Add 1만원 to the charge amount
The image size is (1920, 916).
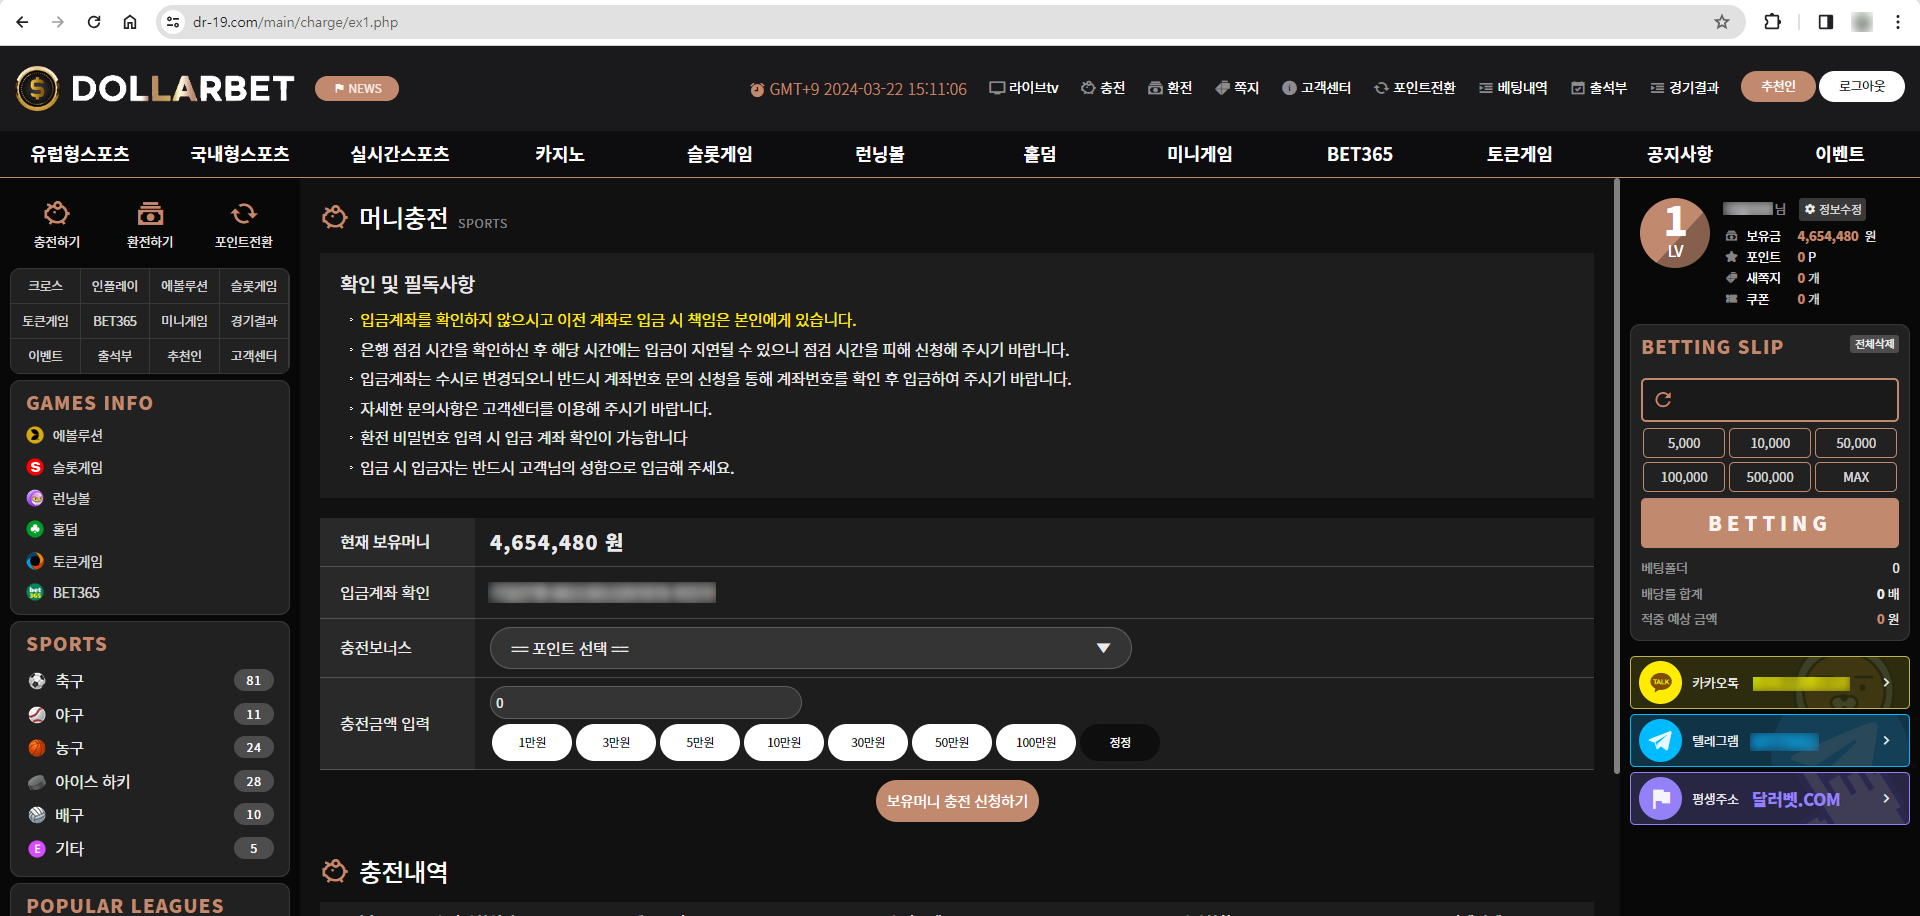[532, 743]
